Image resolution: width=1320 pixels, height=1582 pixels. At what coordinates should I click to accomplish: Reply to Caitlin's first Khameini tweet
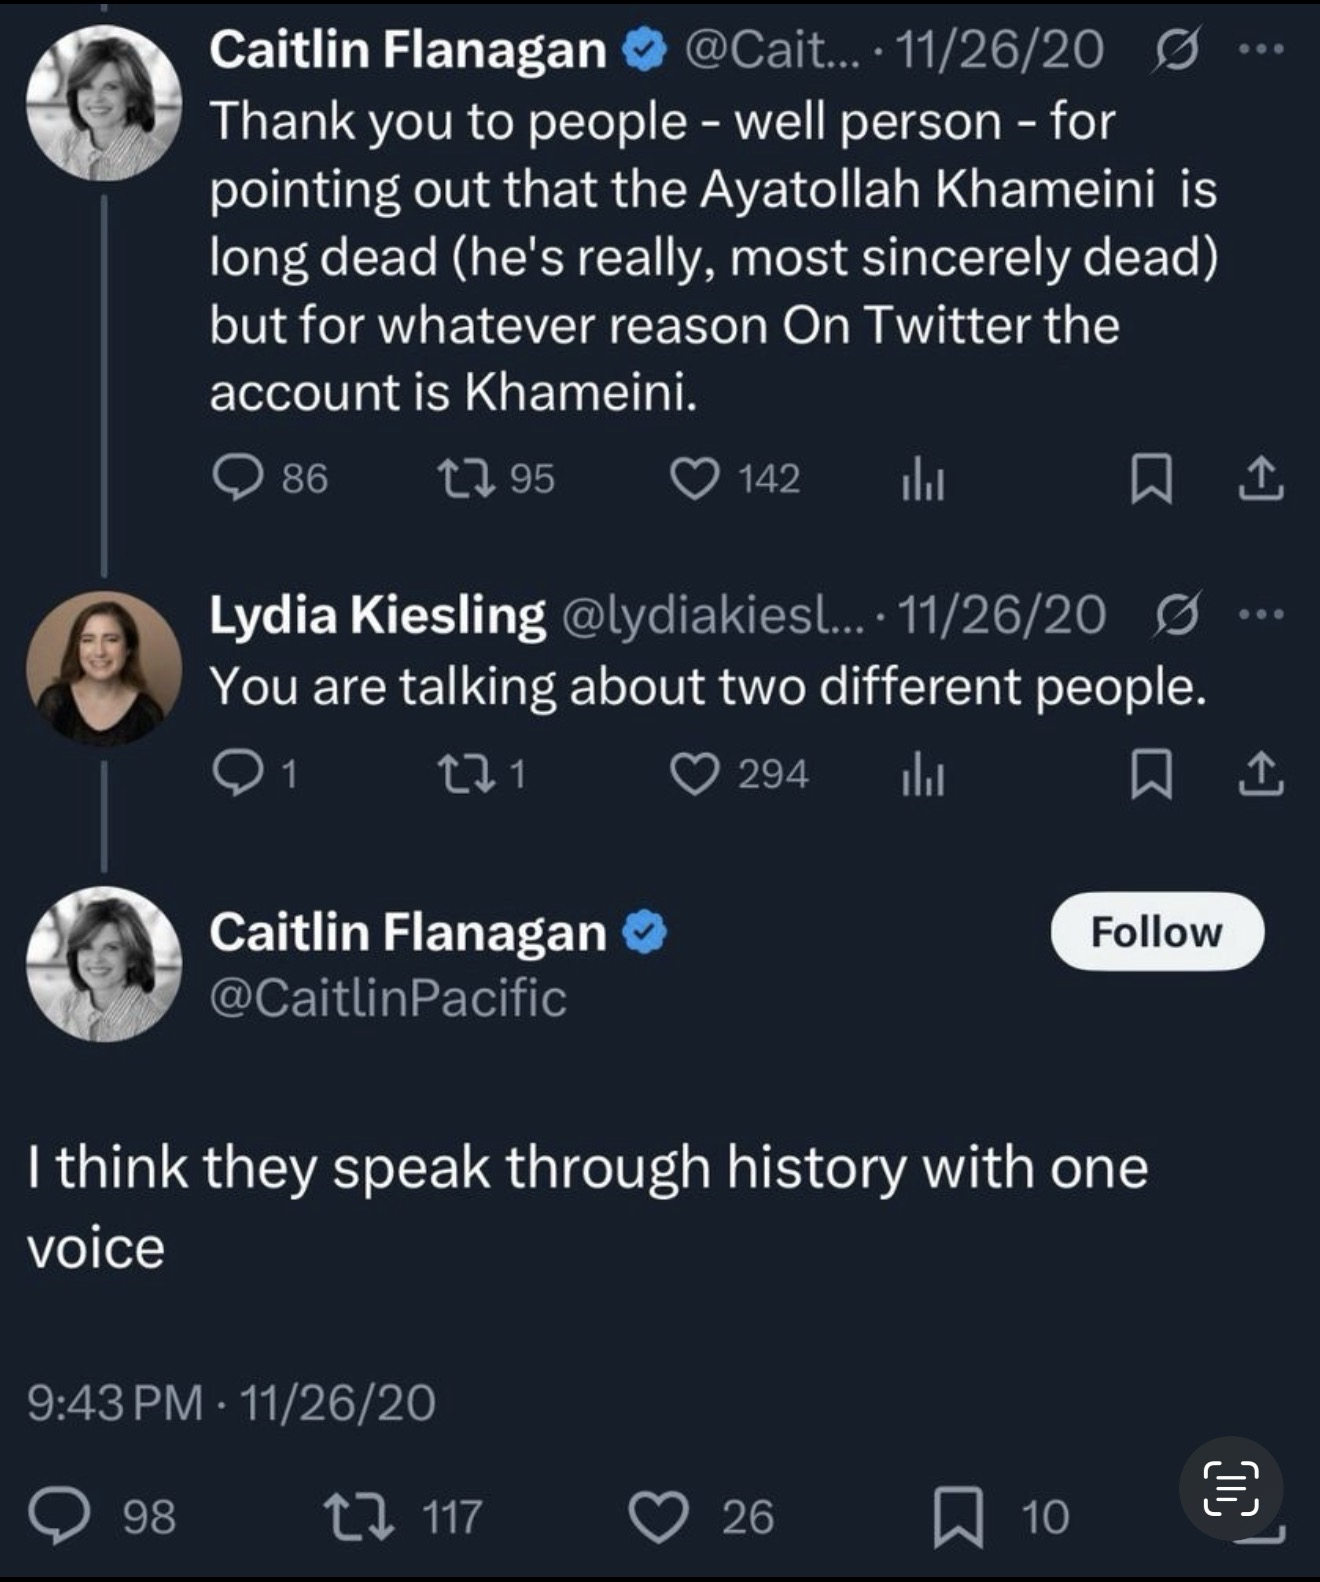[x=237, y=478]
